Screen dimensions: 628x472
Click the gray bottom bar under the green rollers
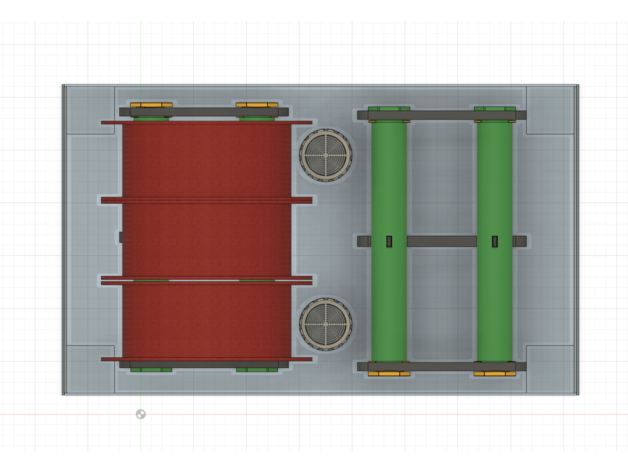[441, 366]
